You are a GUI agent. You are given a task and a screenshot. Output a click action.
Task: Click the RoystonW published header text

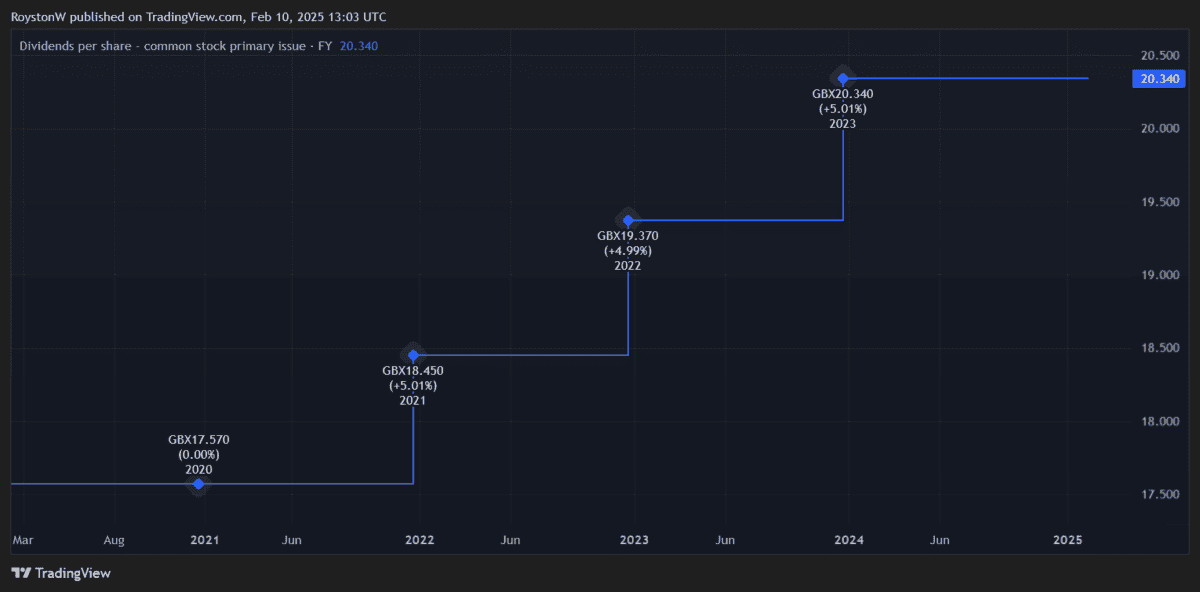(199, 17)
